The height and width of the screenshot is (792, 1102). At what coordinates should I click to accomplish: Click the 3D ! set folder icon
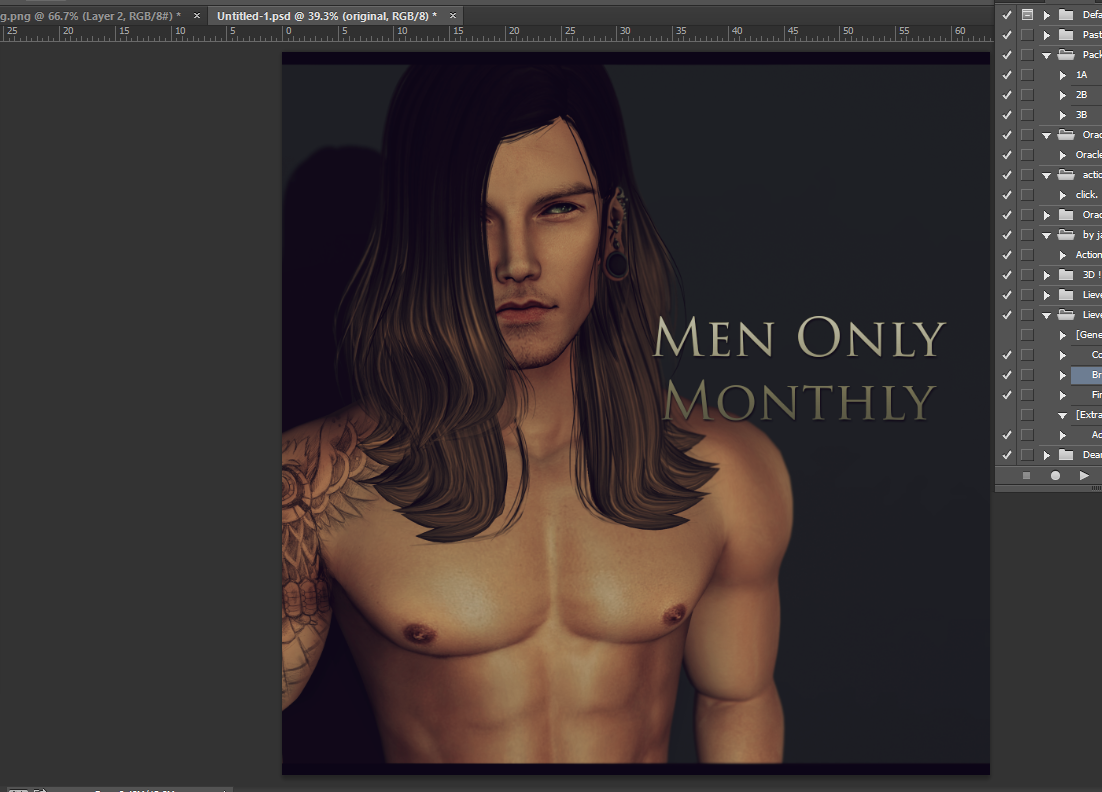coord(1066,275)
